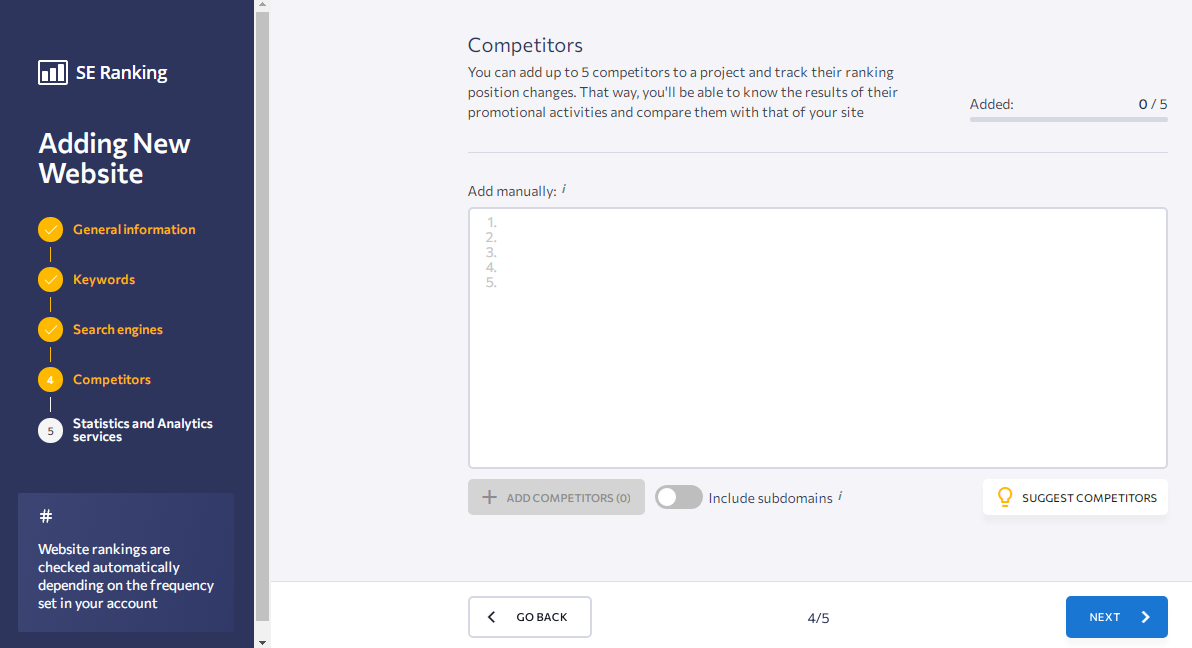Click the Add Competitors (0) button
Viewport: 1192px width, 648px height.
(556, 497)
